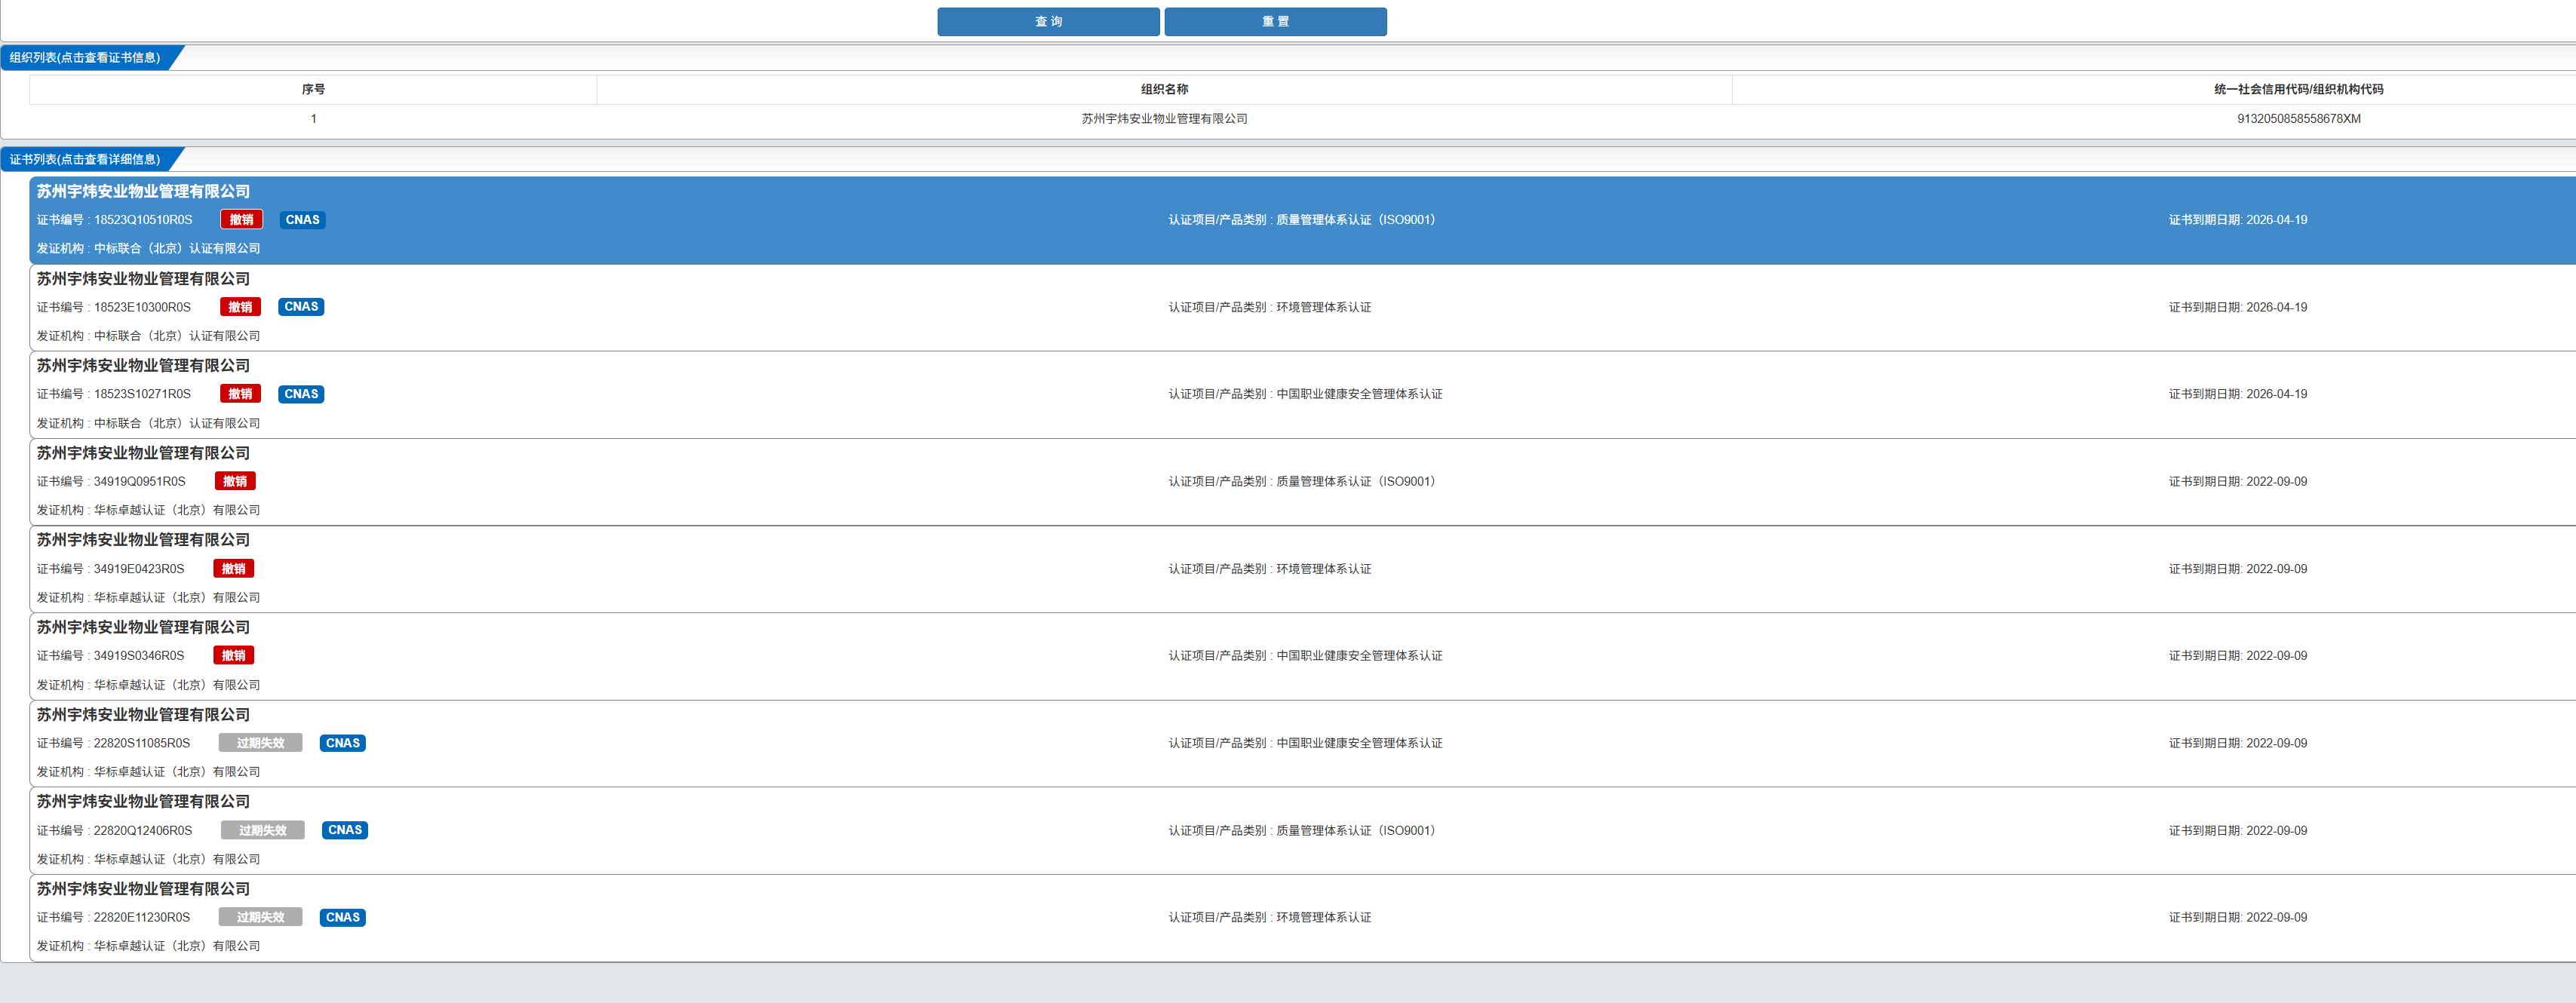Select the 证书列表 section tab header

click(x=86, y=160)
